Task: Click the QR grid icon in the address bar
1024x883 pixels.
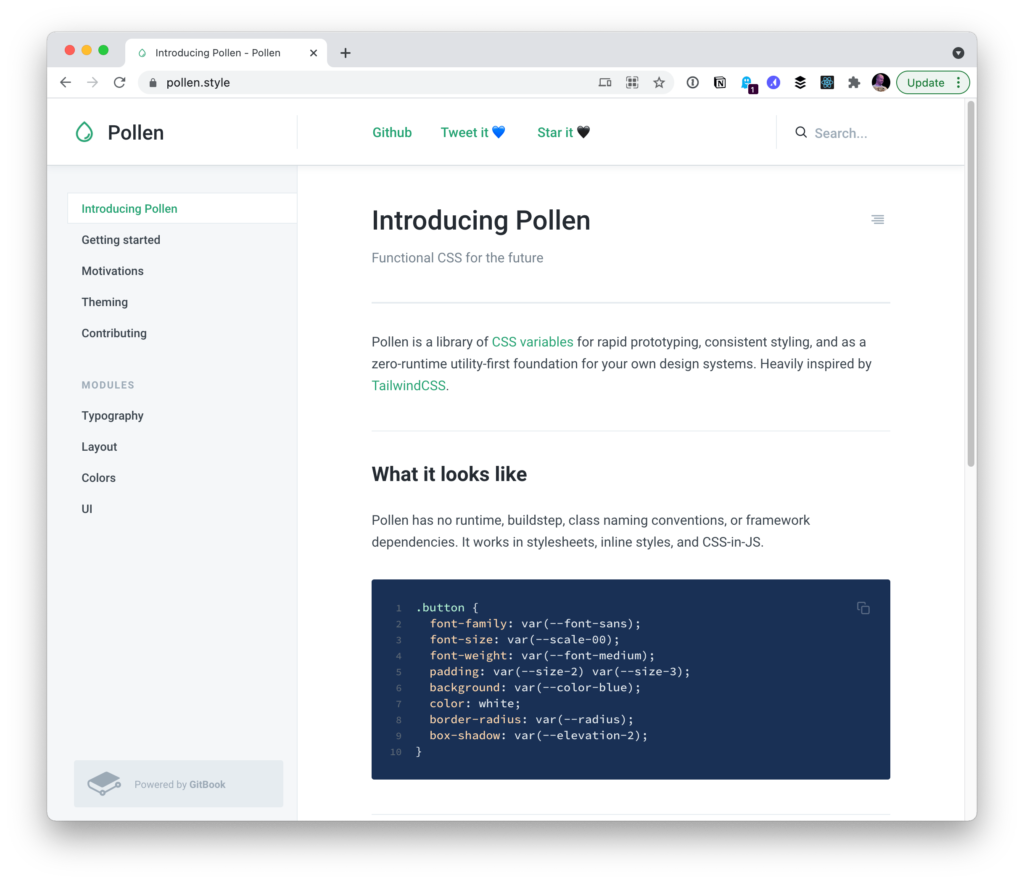Action: [x=632, y=82]
